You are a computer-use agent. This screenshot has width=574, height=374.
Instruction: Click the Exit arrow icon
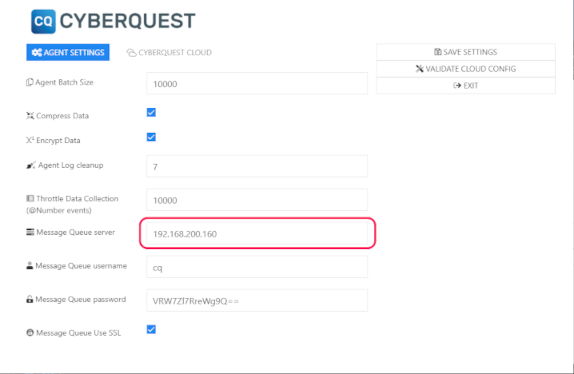[457, 86]
